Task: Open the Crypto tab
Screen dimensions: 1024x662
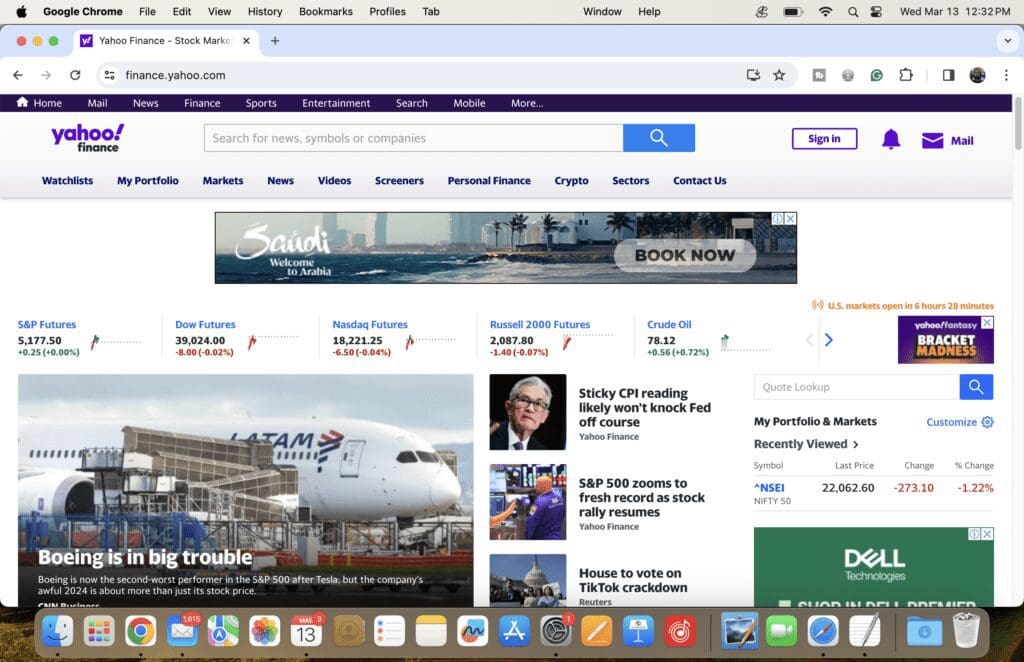Action: point(571,181)
